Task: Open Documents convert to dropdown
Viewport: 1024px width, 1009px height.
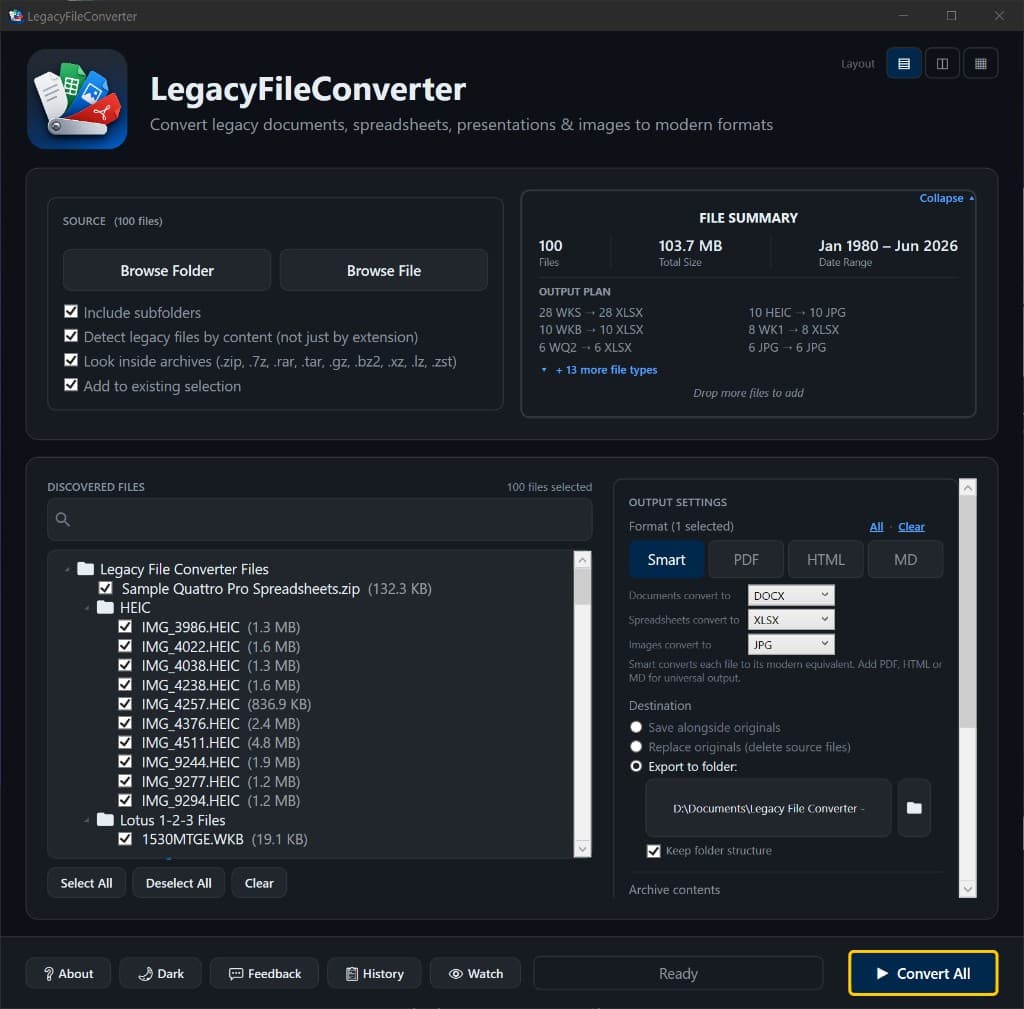Action: point(791,595)
